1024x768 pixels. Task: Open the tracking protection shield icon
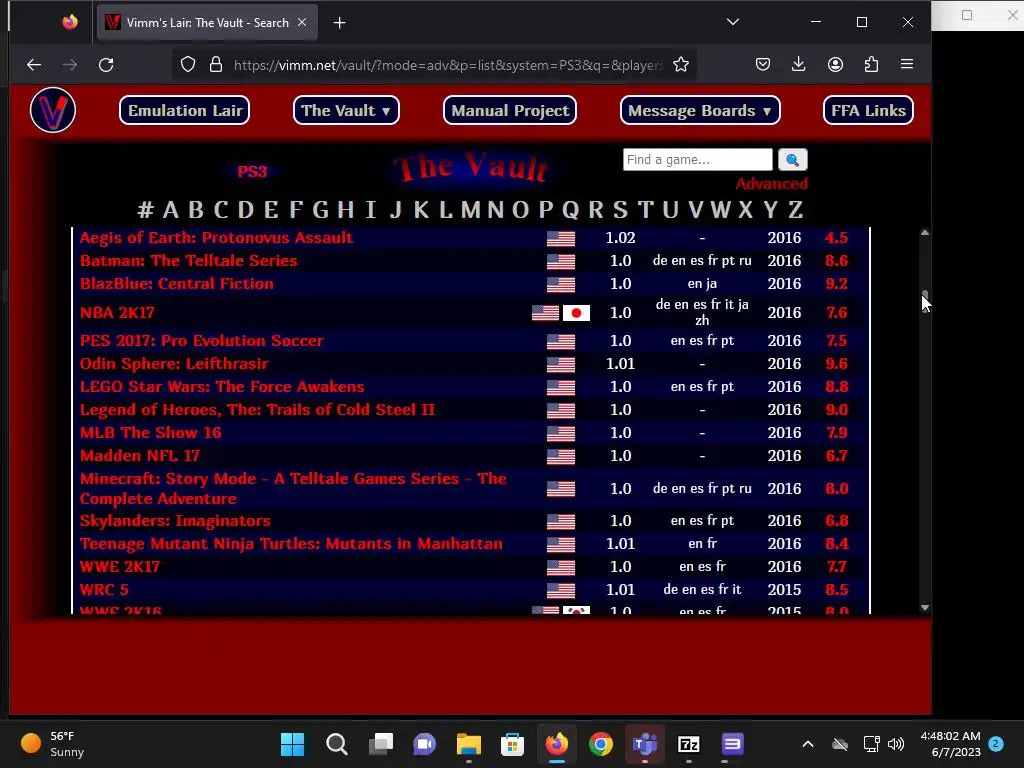tap(188, 65)
